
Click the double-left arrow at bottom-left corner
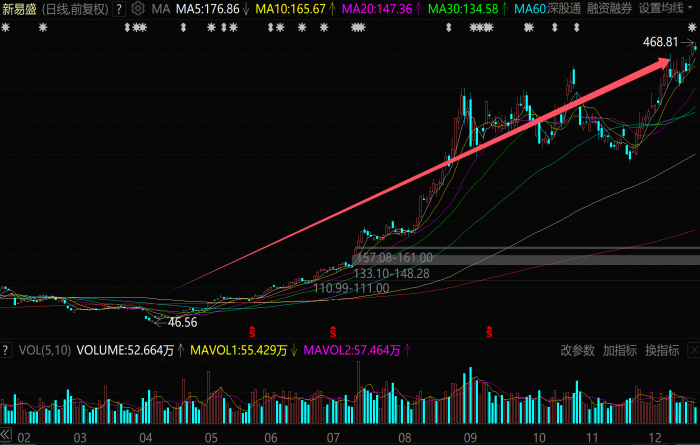click(7, 436)
